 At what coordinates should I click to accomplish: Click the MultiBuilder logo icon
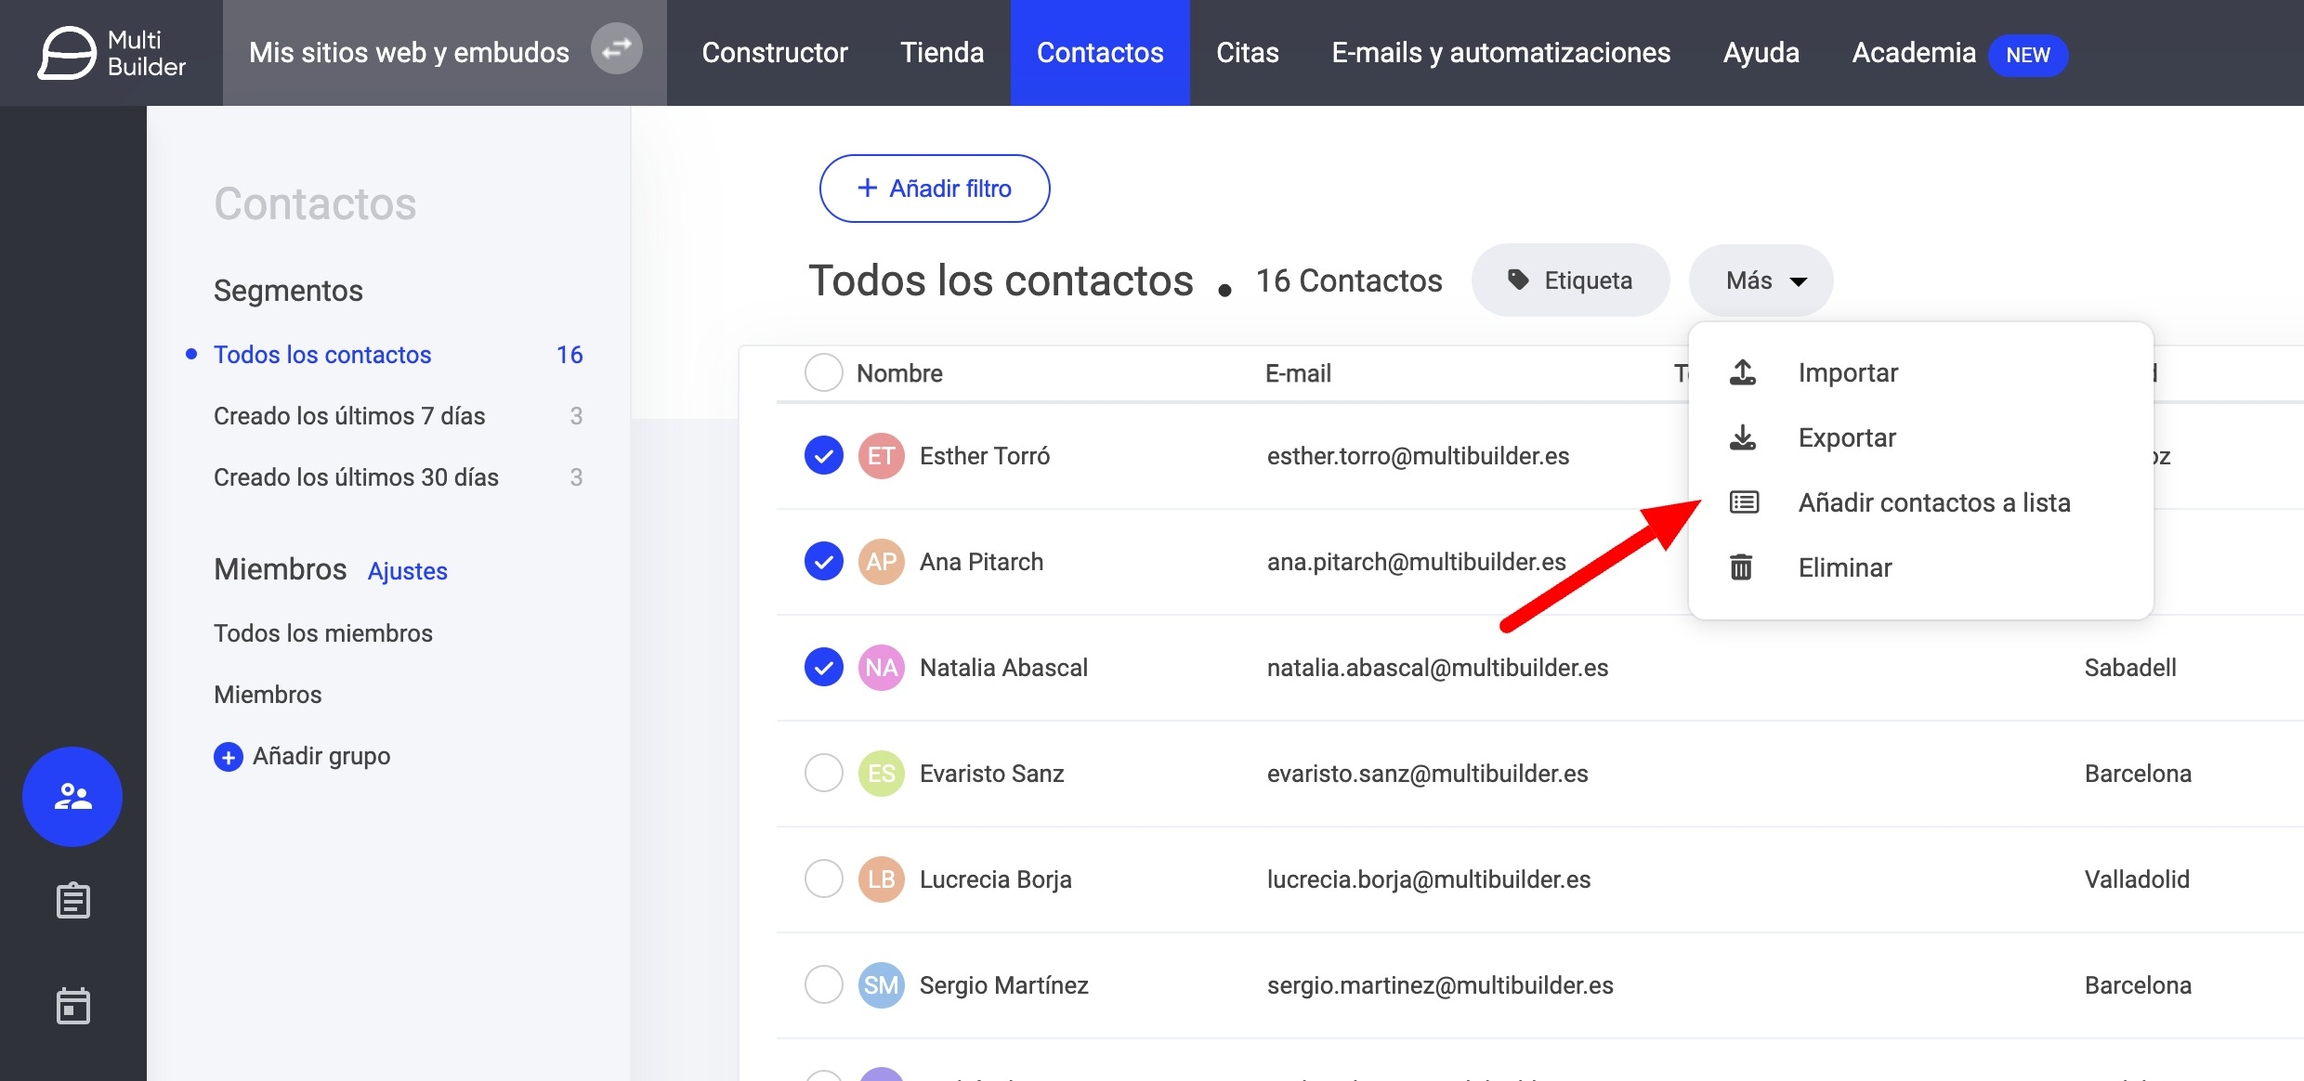click(x=67, y=52)
